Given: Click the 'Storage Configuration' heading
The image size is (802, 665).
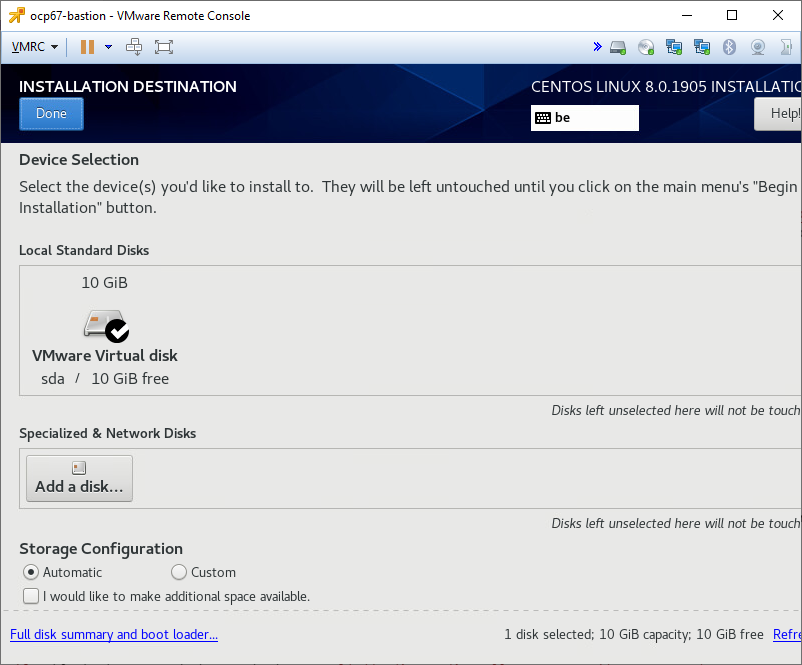Looking at the screenshot, I should tap(101, 548).
